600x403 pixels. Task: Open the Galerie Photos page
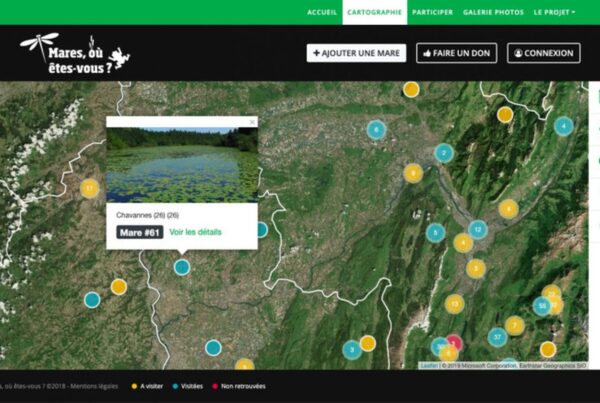tap(493, 12)
